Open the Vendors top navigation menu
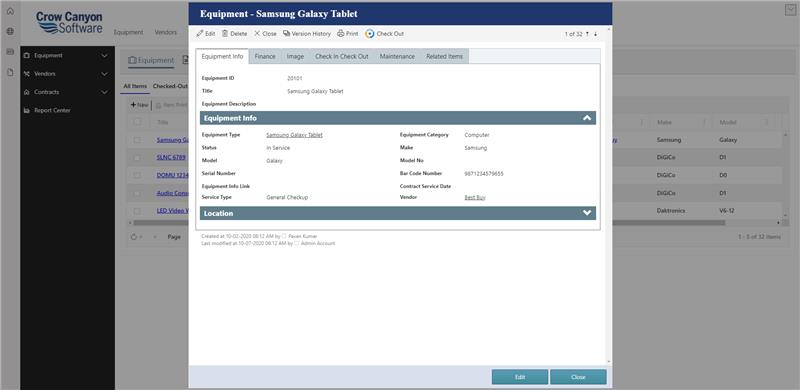Screen dimensions: 800x390 coord(166,32)
